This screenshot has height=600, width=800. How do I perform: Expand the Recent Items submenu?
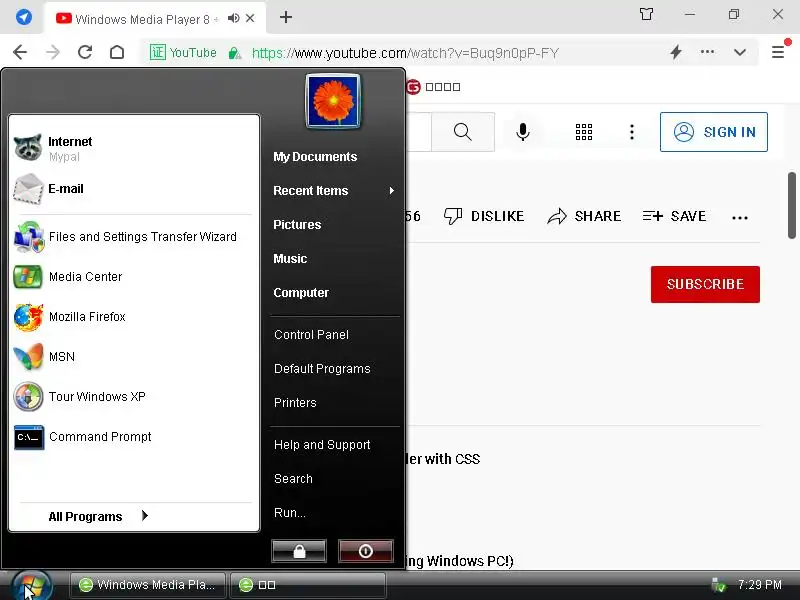334,191
